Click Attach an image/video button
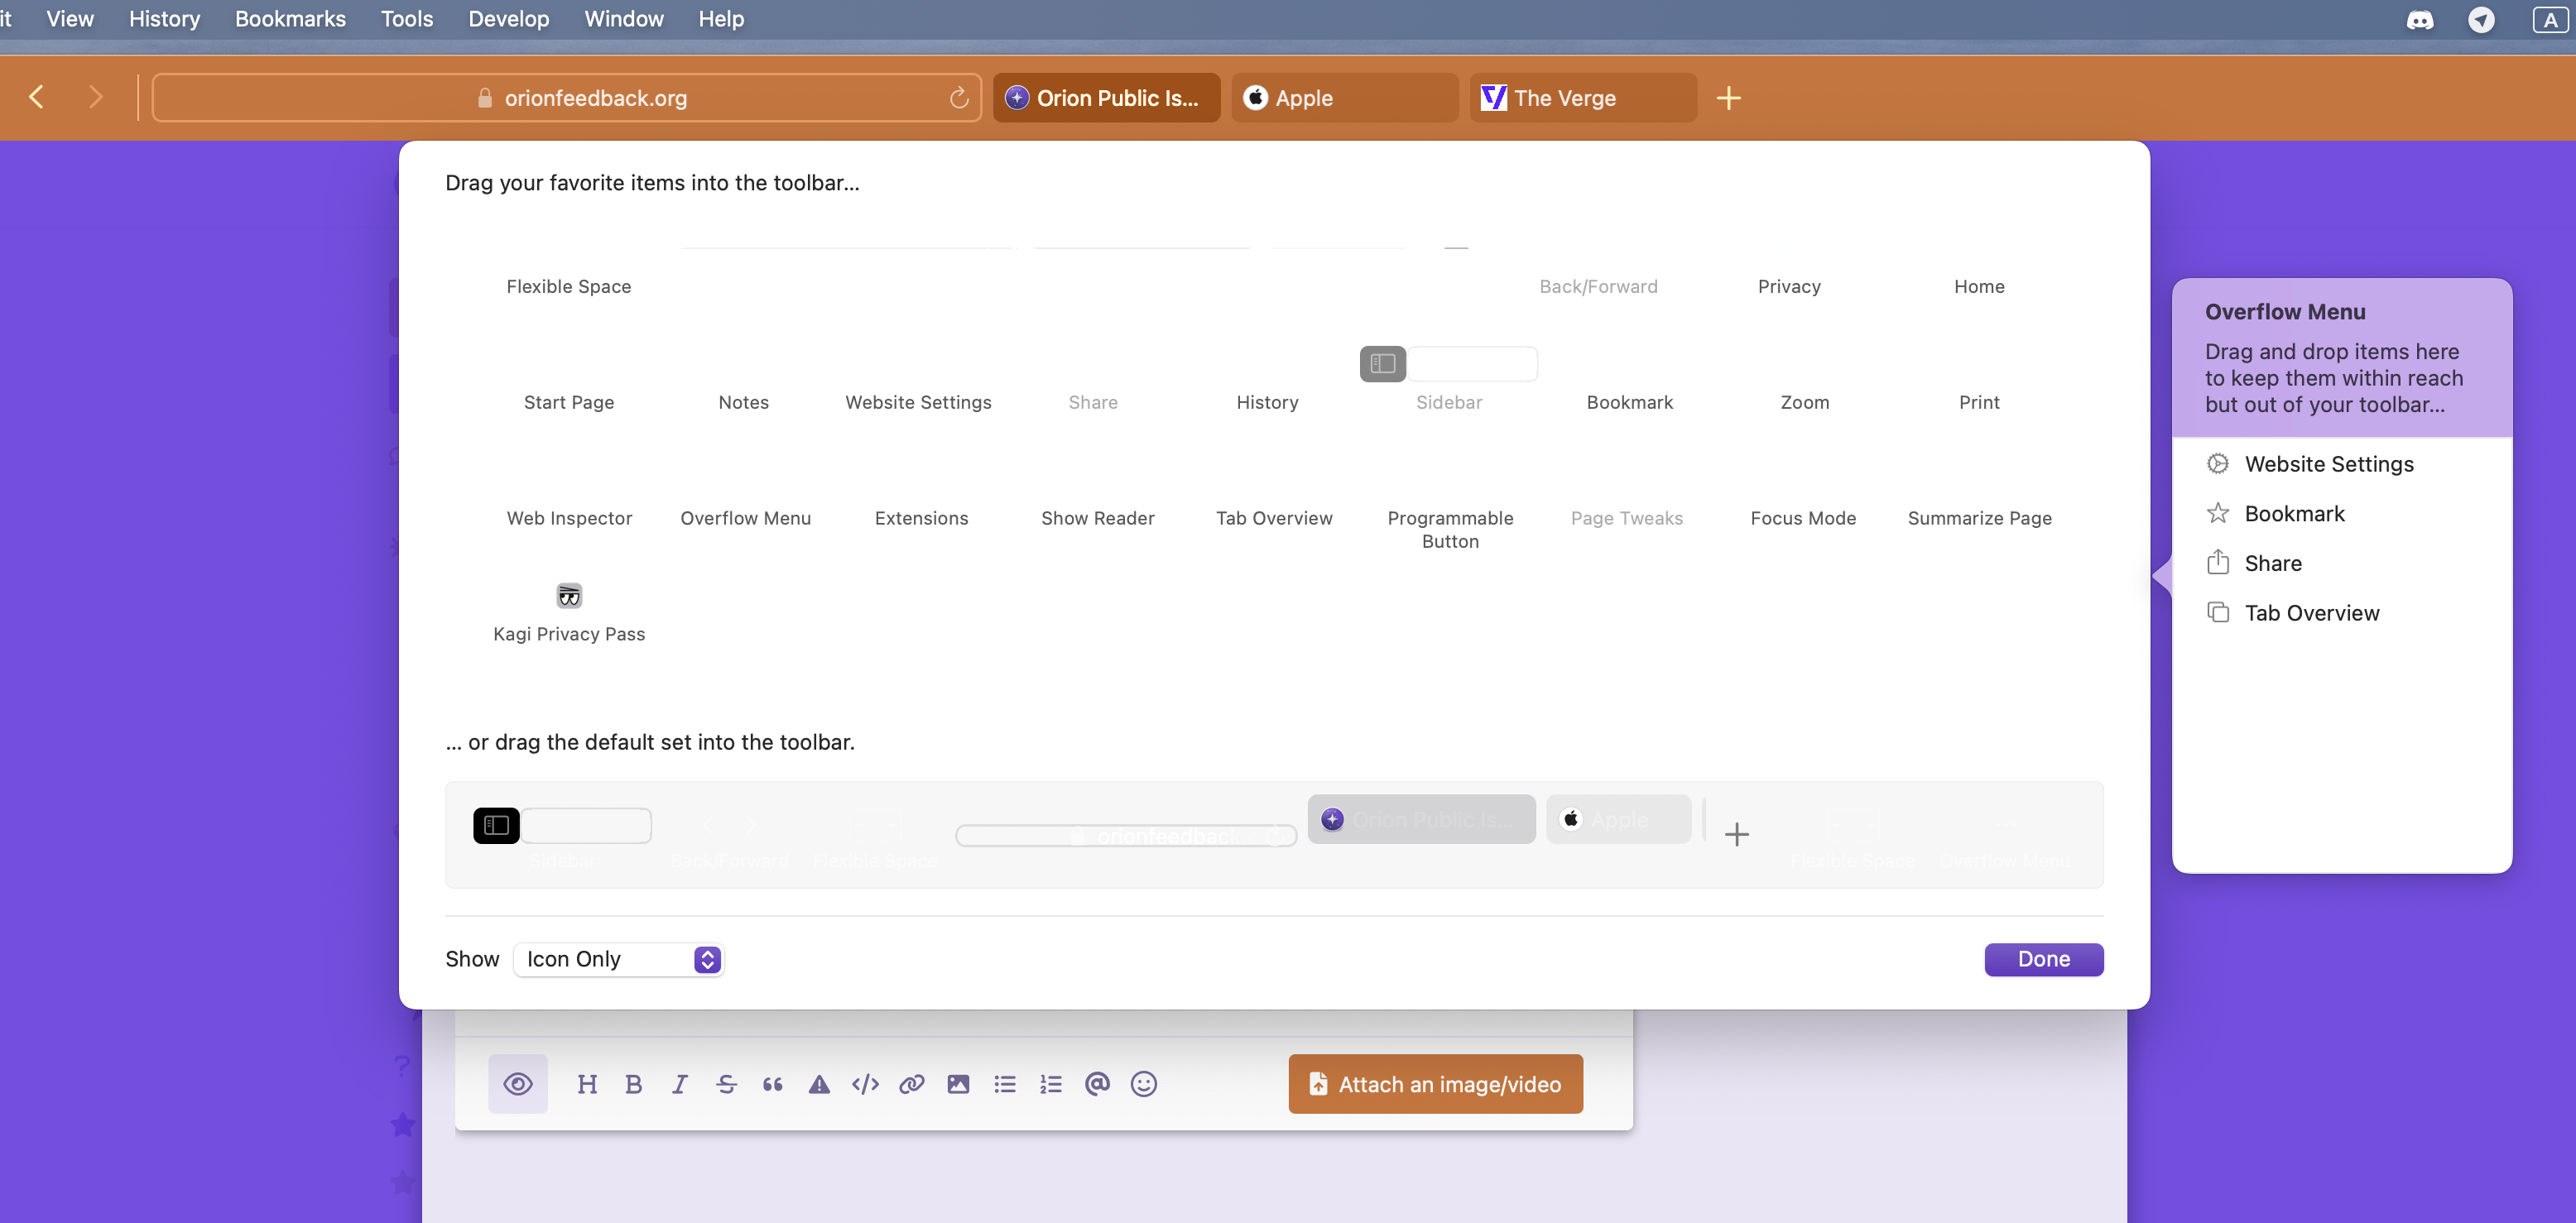2576x1223 pixels. click(1435, 1084)
